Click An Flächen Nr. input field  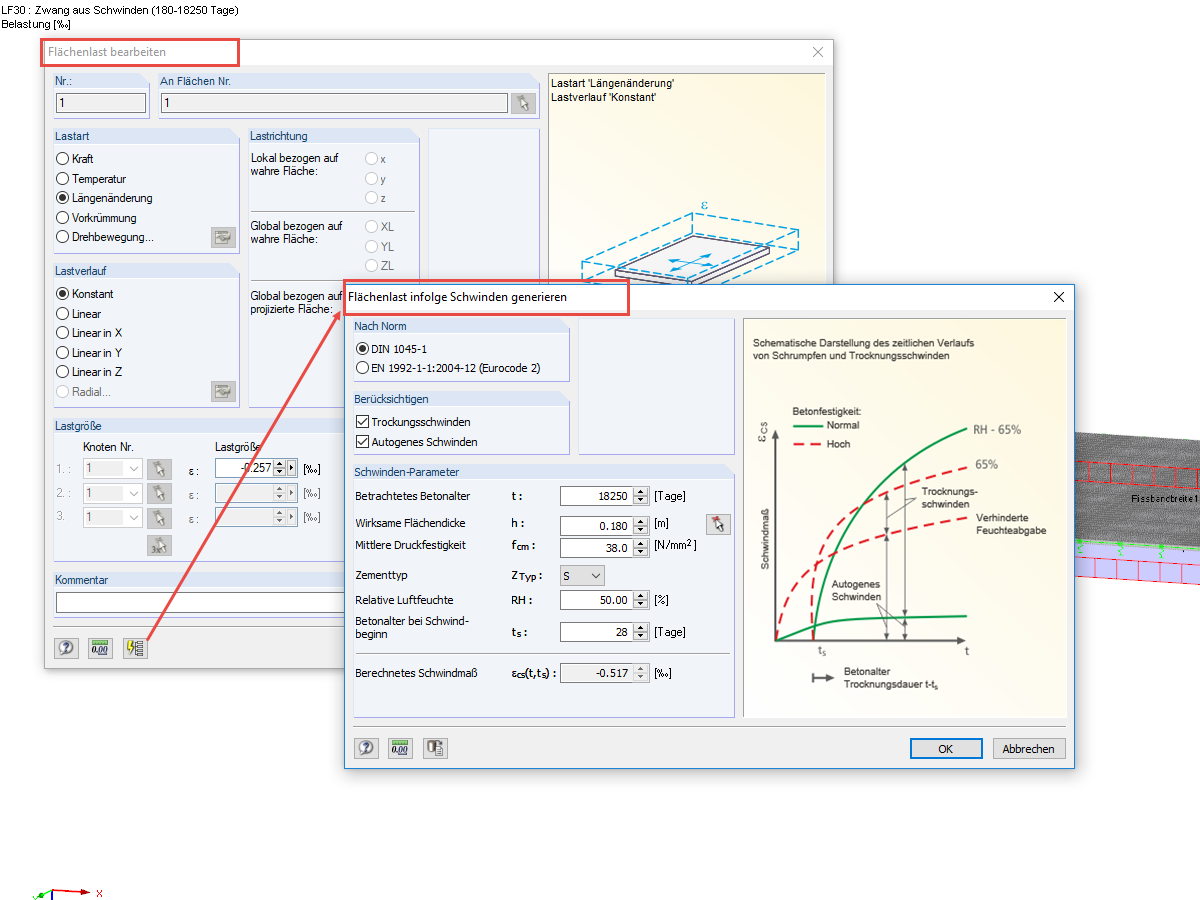[x=334, y=103]
